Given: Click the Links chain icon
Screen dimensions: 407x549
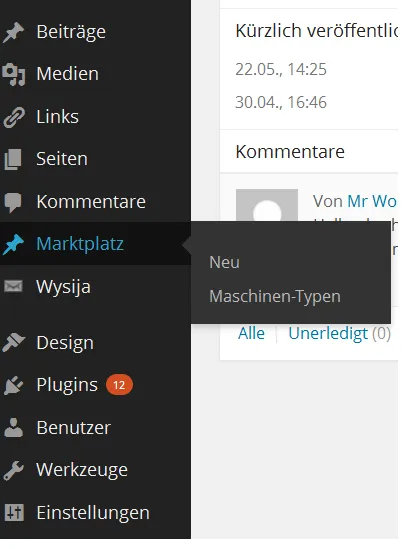Looking at the screenshot, I should coord(14,117).
